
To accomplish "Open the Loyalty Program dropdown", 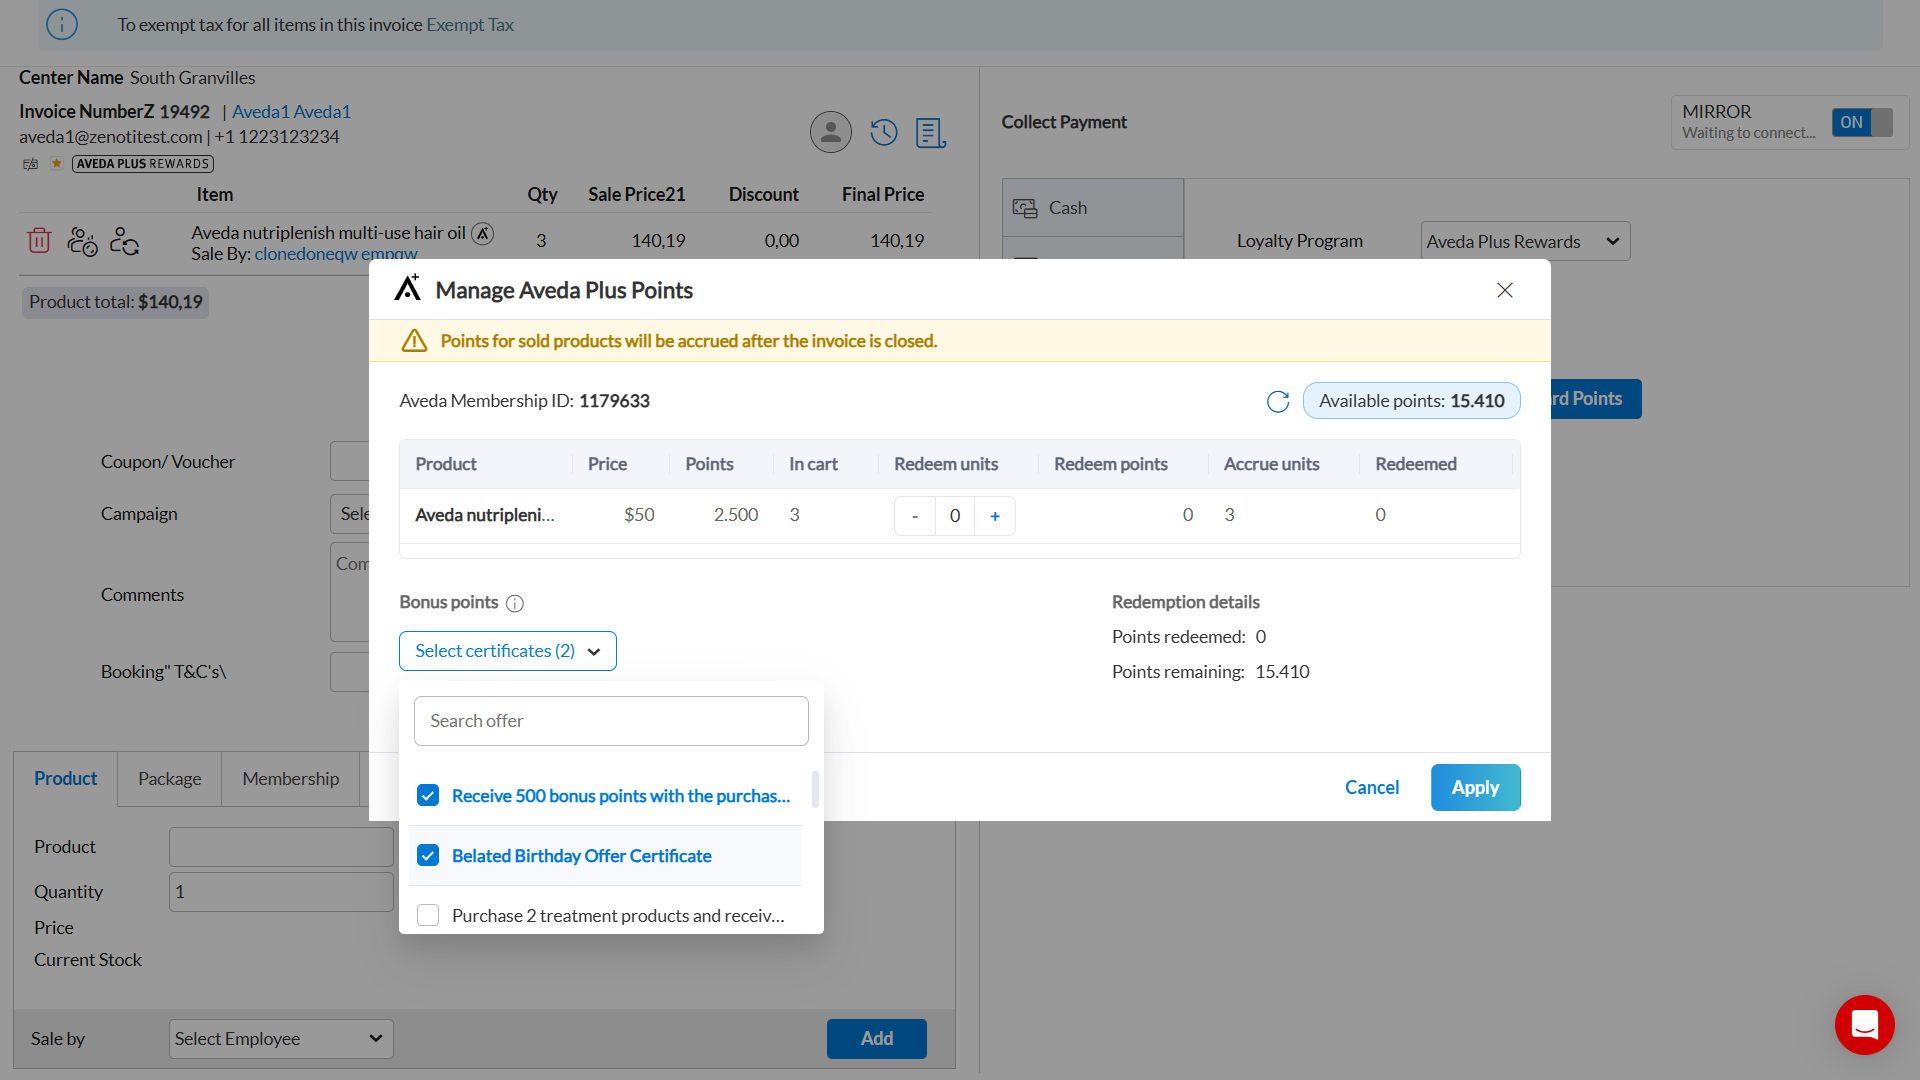I will (x=1525, y=241).
